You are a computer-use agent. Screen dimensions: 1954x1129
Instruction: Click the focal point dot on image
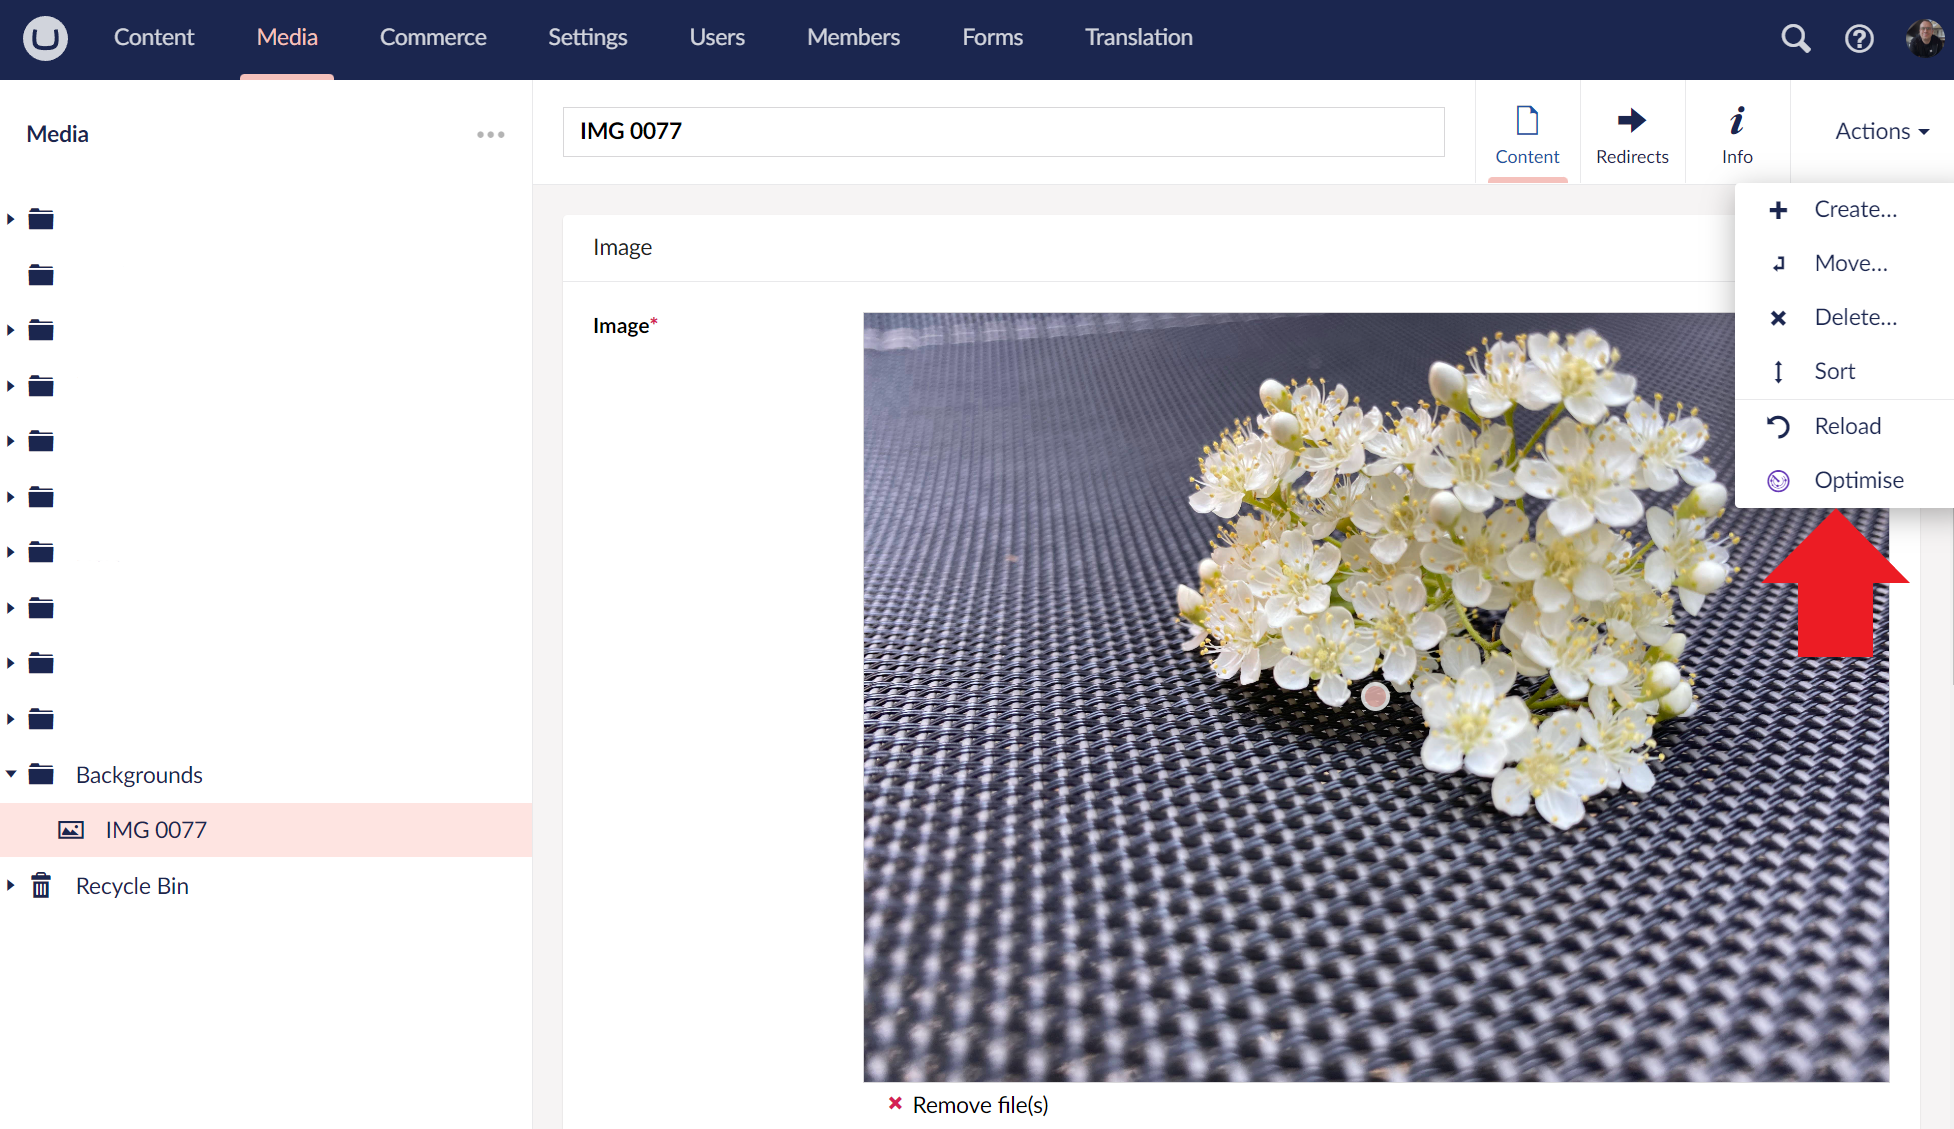tap(1375, 696)
